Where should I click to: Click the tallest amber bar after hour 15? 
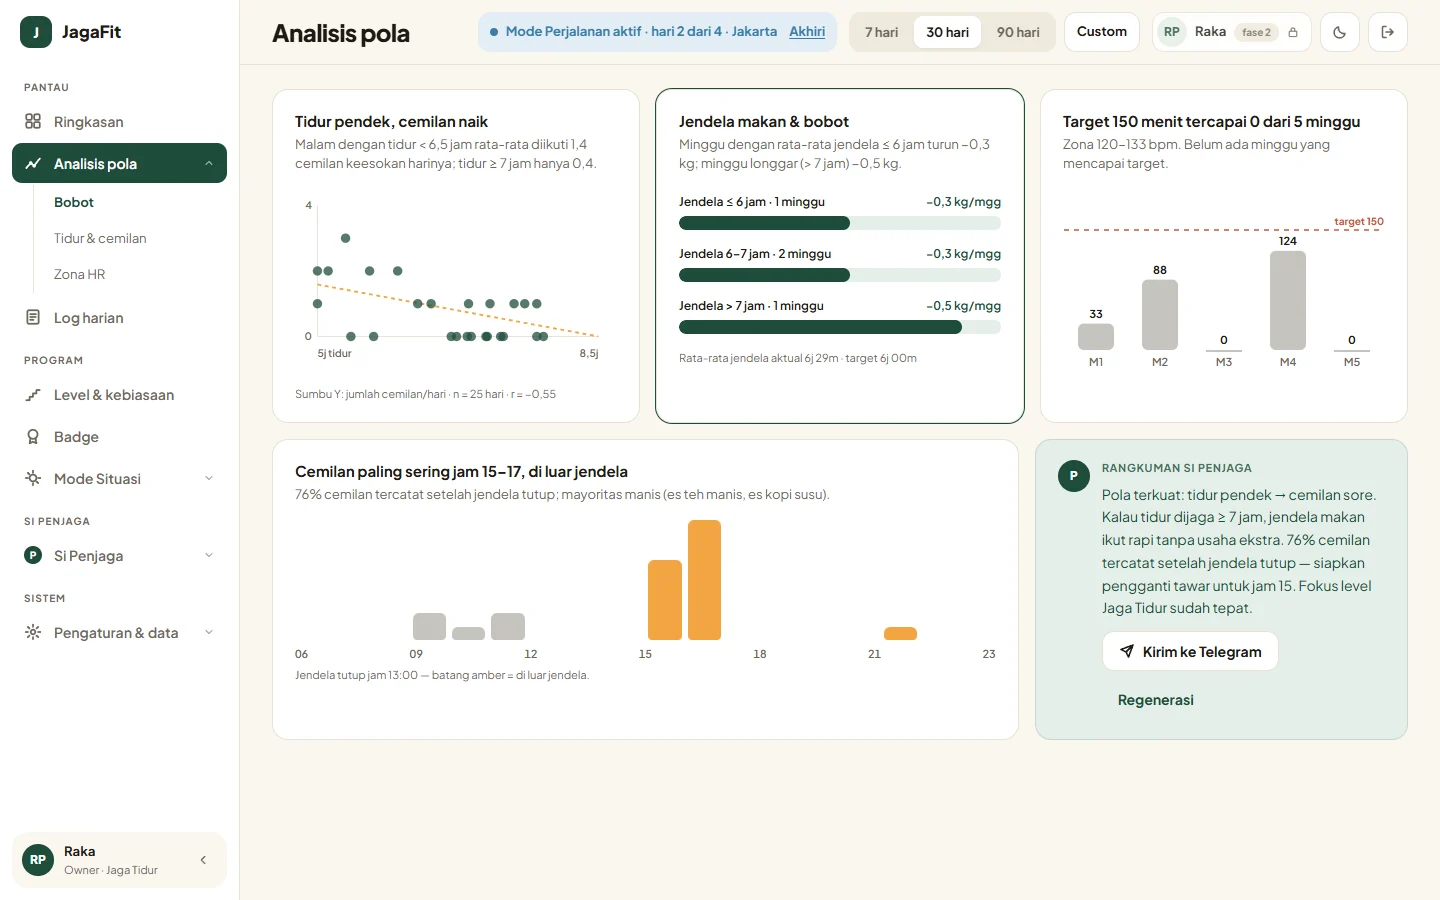pos(704,580)
